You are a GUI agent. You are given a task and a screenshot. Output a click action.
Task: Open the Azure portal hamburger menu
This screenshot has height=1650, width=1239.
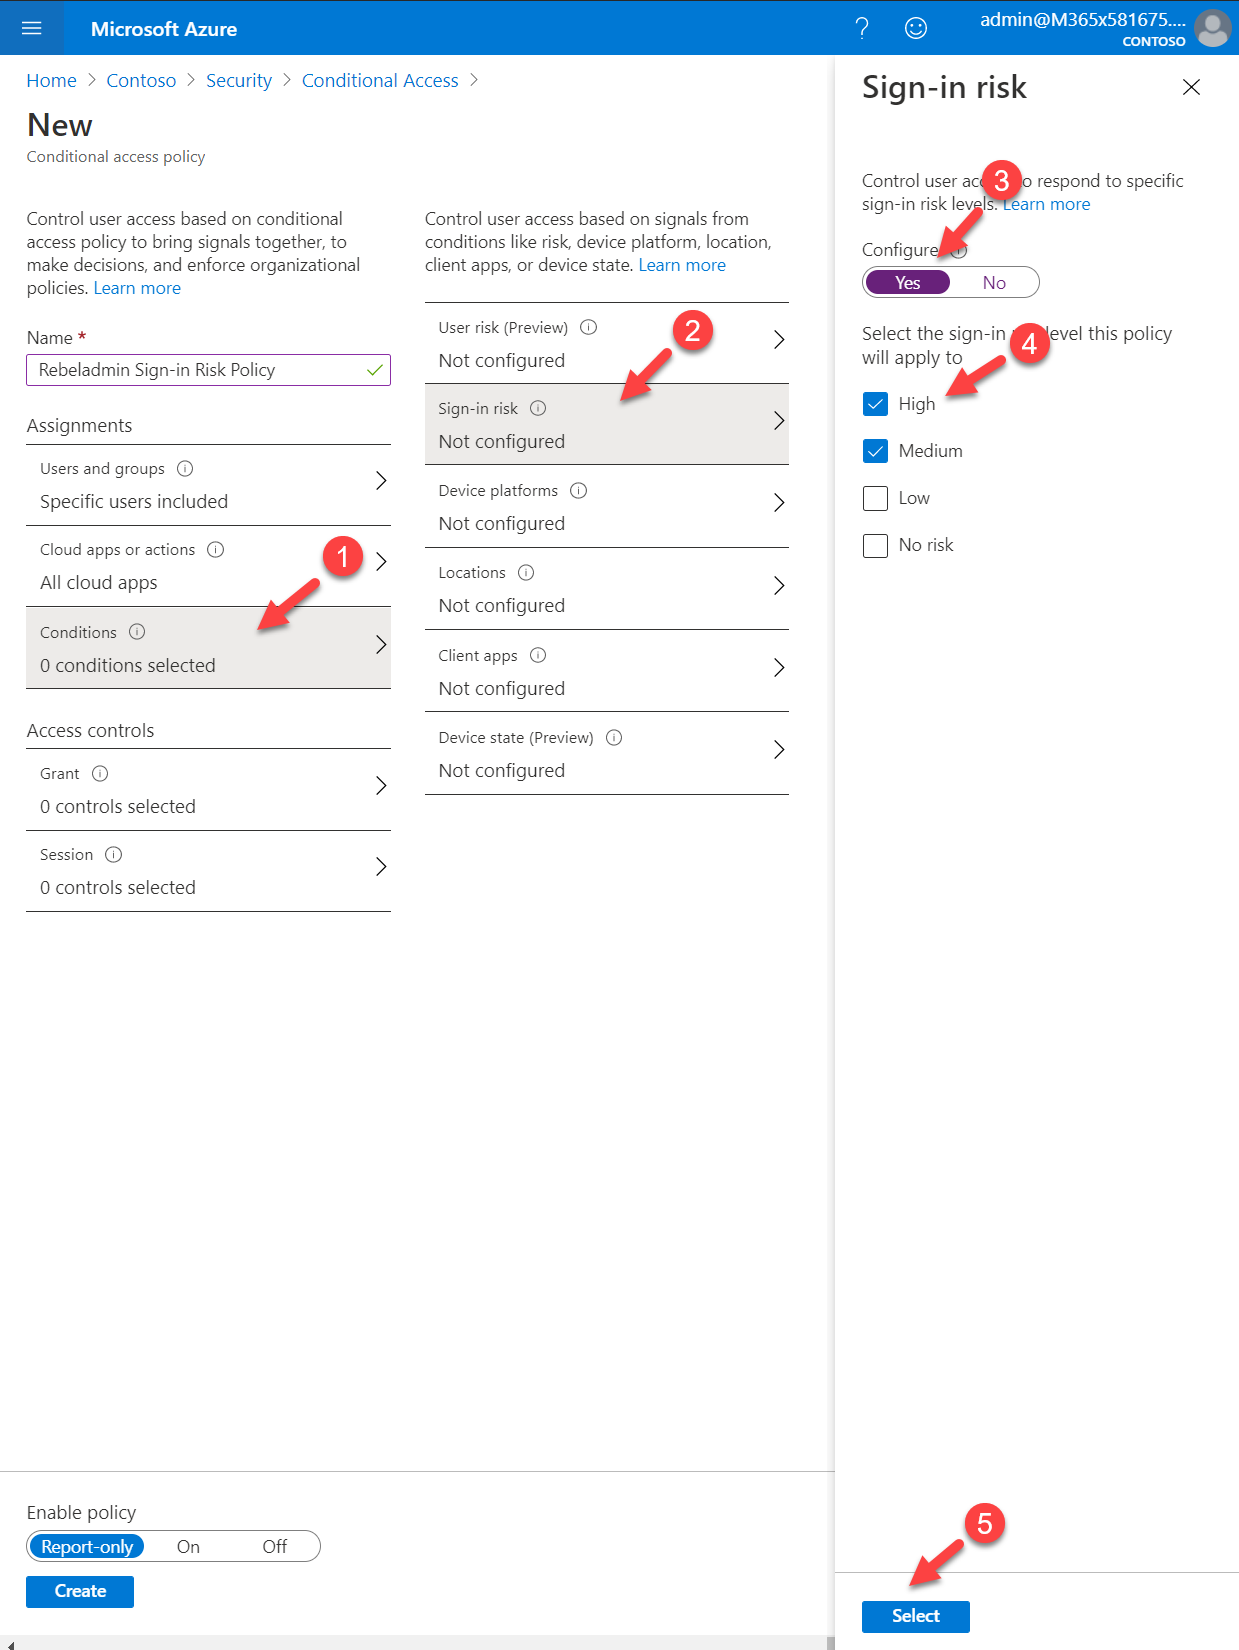(30, 28)
